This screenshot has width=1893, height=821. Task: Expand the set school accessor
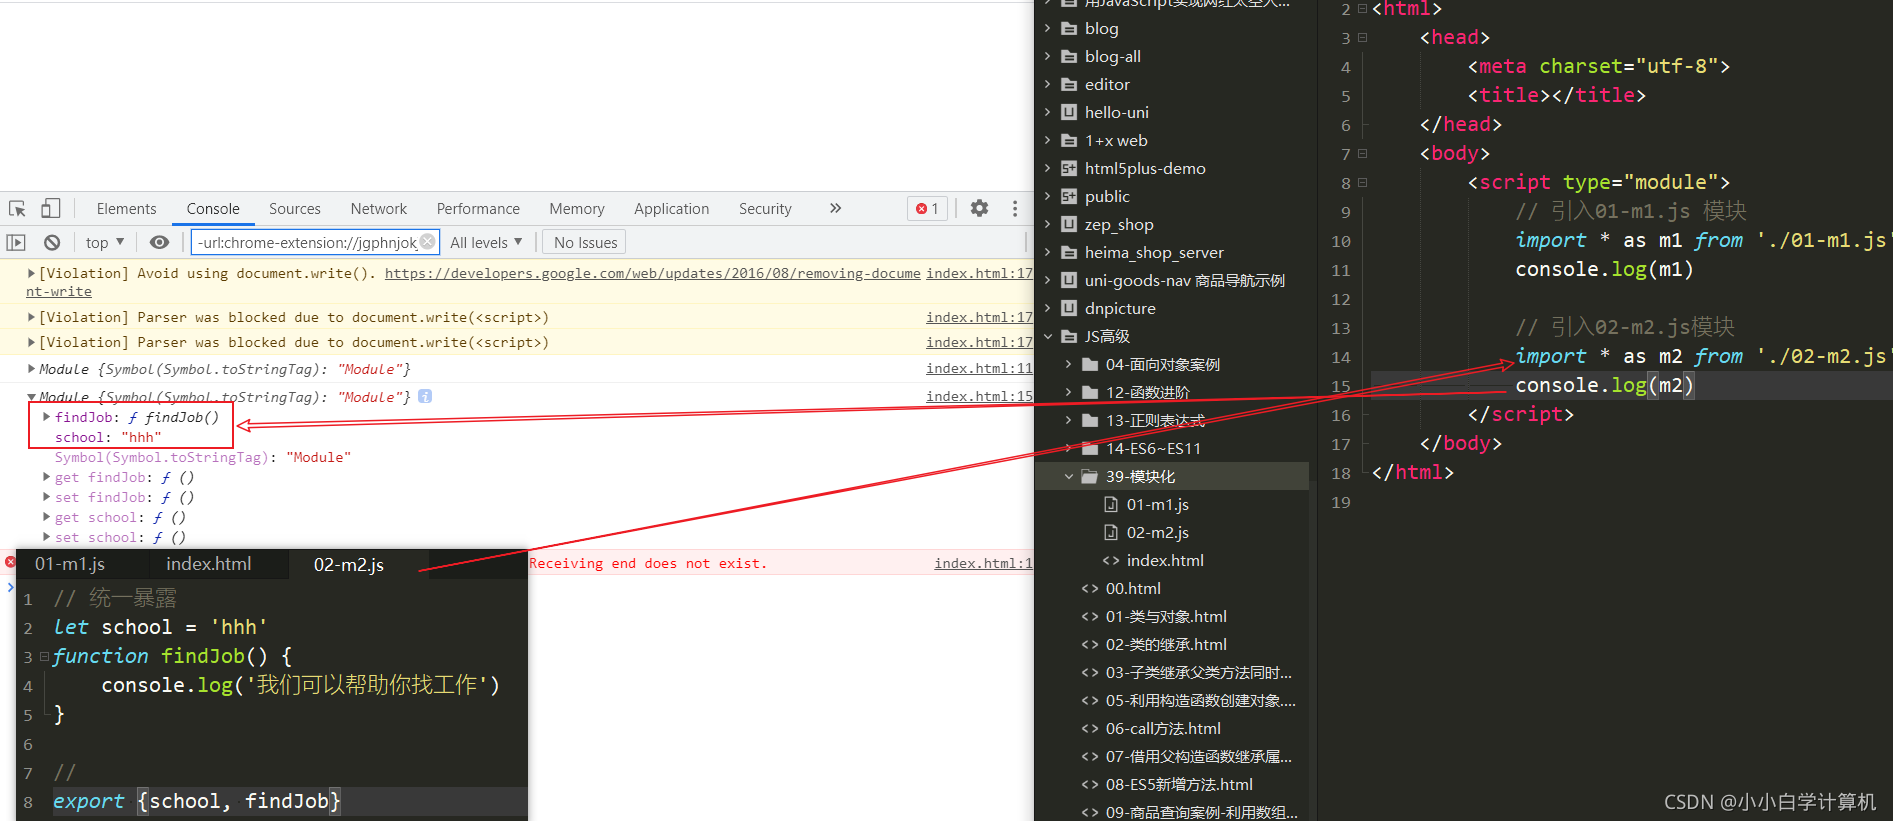(46, 537)
